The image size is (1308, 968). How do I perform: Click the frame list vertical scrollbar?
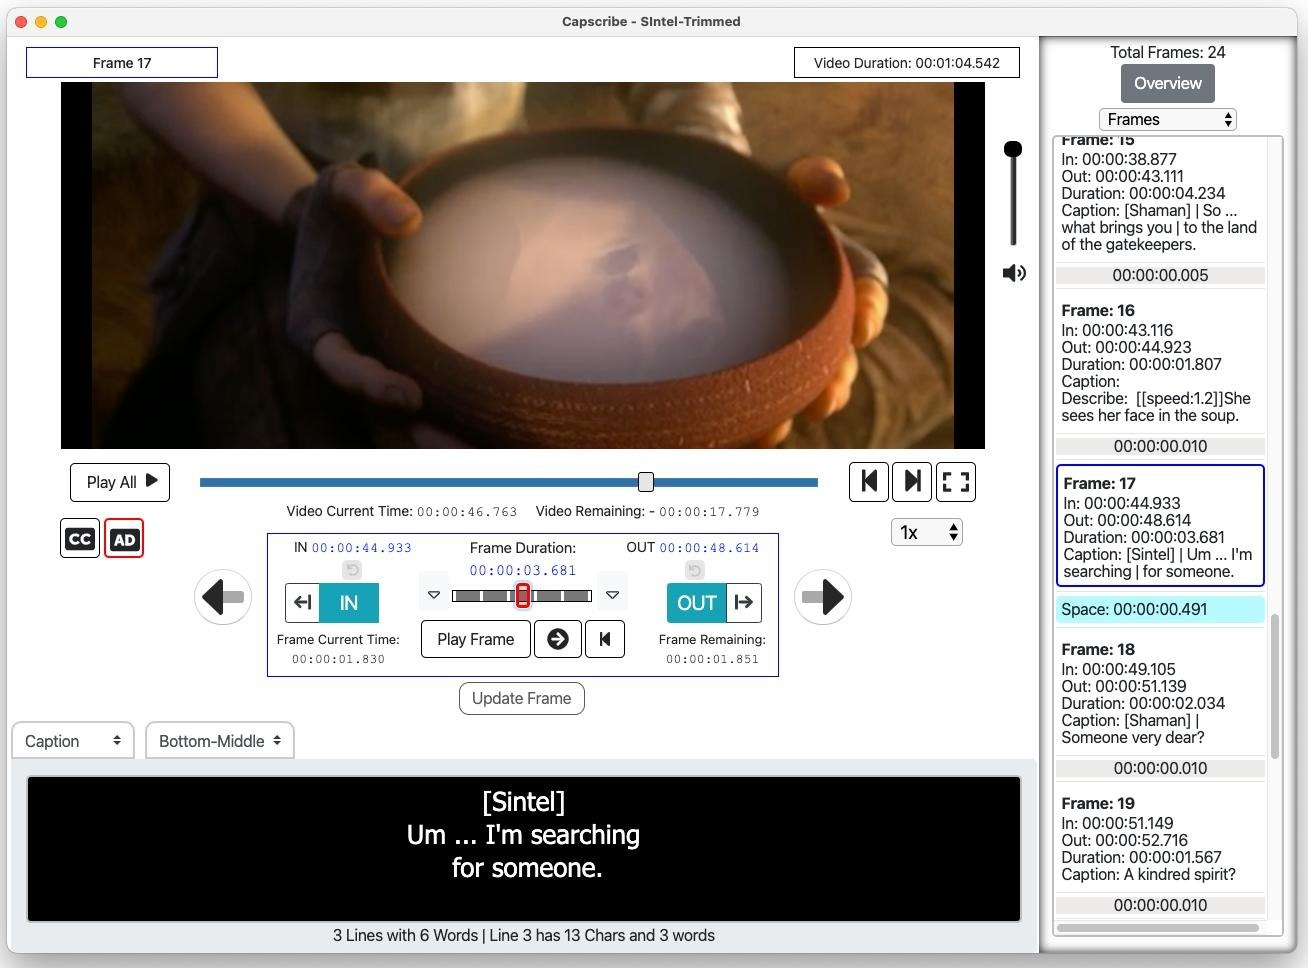click(1275, 686)
